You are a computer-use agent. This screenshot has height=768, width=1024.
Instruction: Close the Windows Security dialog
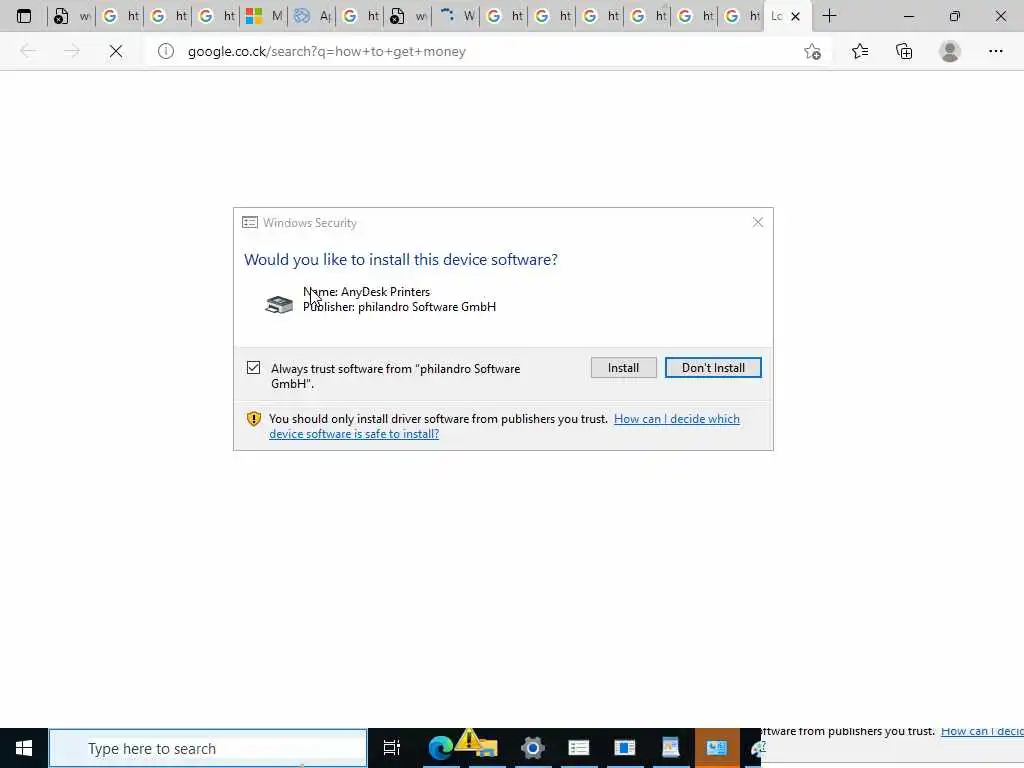(758, 223)
